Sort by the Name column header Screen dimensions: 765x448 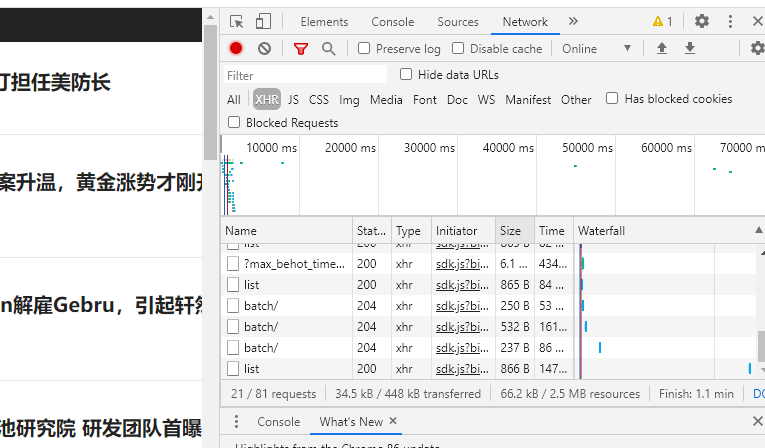286,230
